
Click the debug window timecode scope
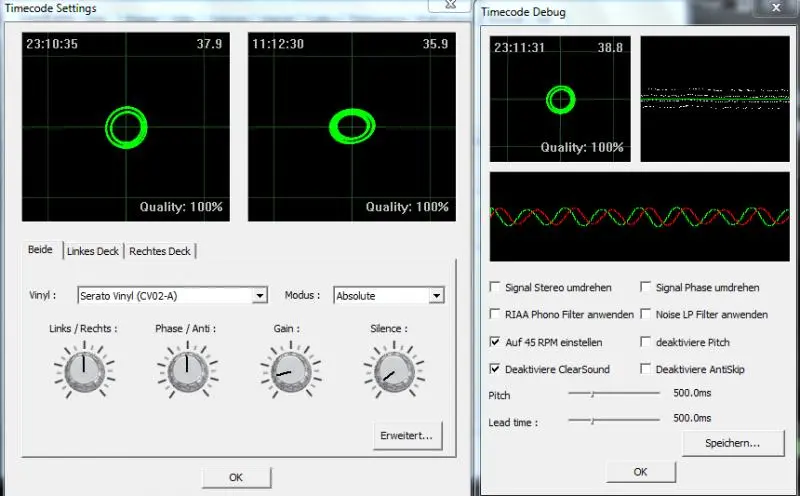[x=560, y=99]
